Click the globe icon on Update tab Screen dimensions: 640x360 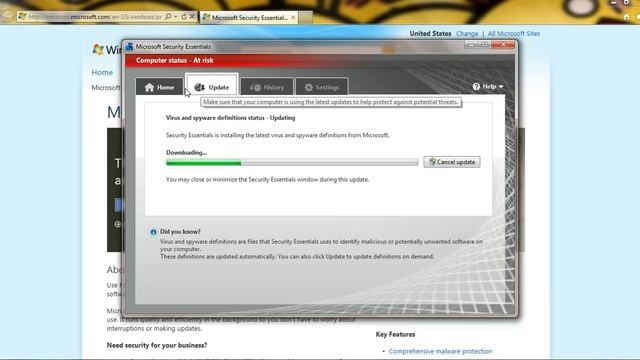tap(200, 87)
